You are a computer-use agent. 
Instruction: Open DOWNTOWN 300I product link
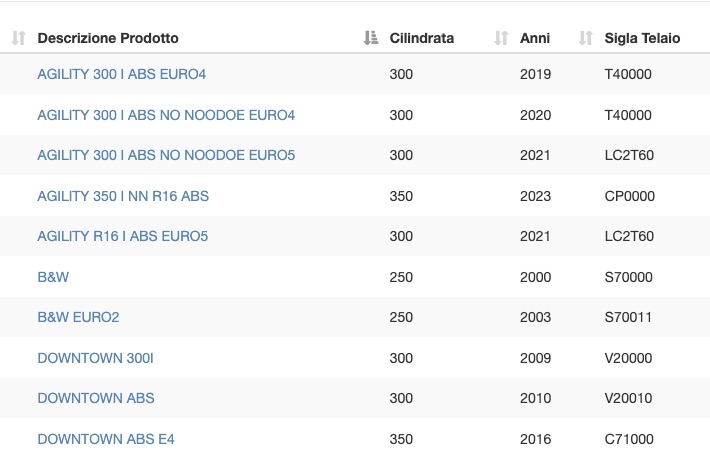click(x=95, y=358)
